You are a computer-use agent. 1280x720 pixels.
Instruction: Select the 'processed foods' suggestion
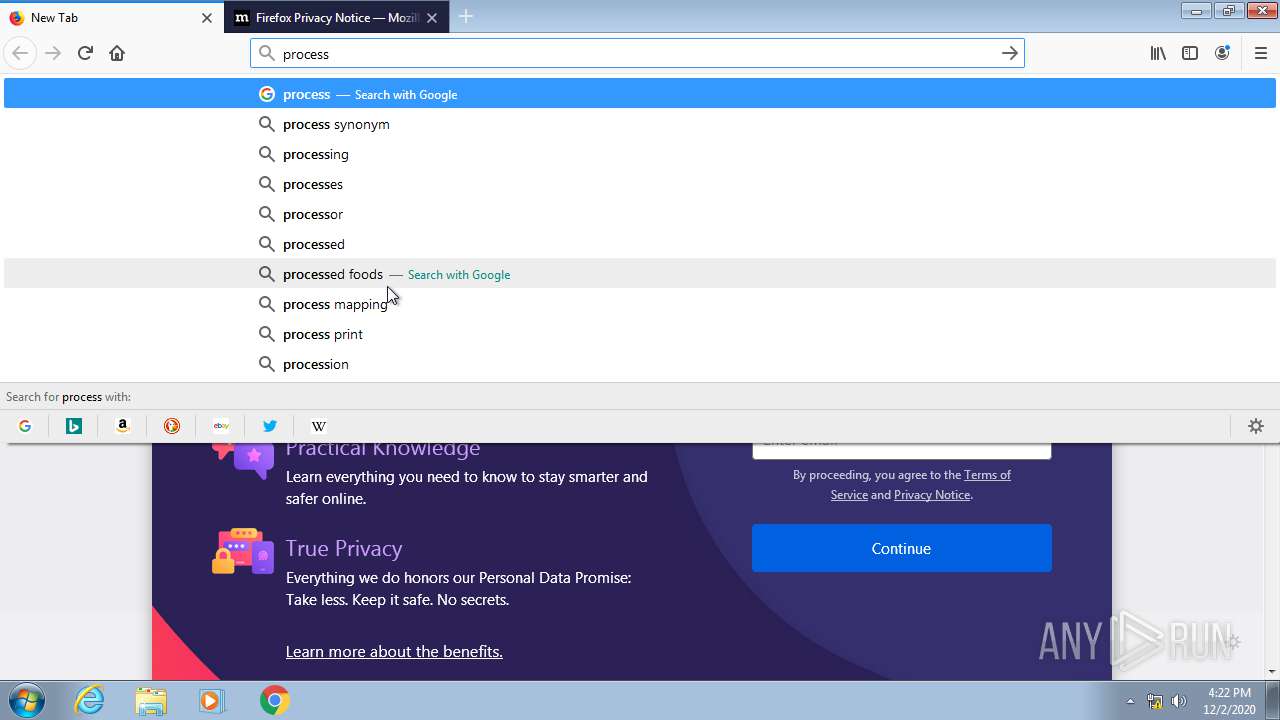click(x=640, y=274)
